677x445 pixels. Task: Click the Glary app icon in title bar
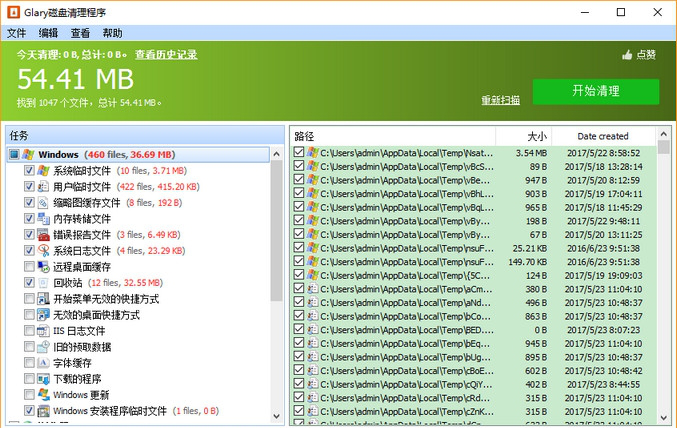(13, 12)
